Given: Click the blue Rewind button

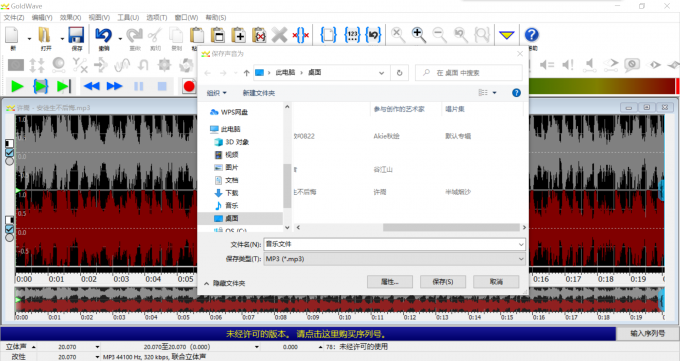Looking at the screenshot, I should 92,86.
